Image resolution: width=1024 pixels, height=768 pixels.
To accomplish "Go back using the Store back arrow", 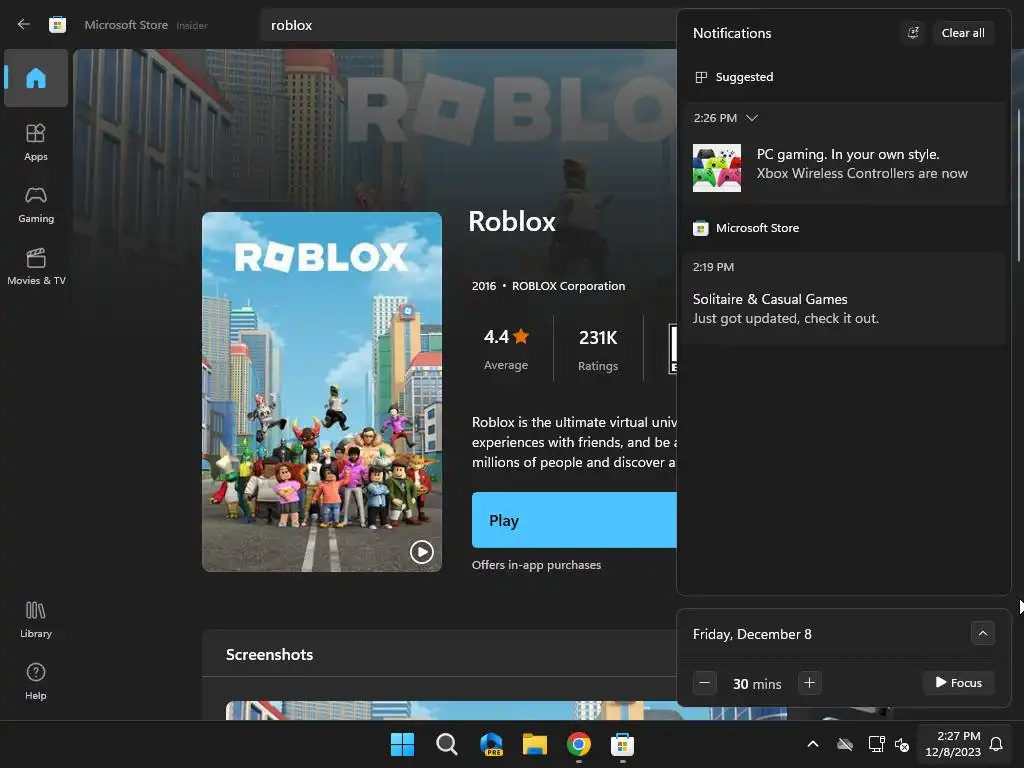I will pyautogui.click(x=24, y=25).
